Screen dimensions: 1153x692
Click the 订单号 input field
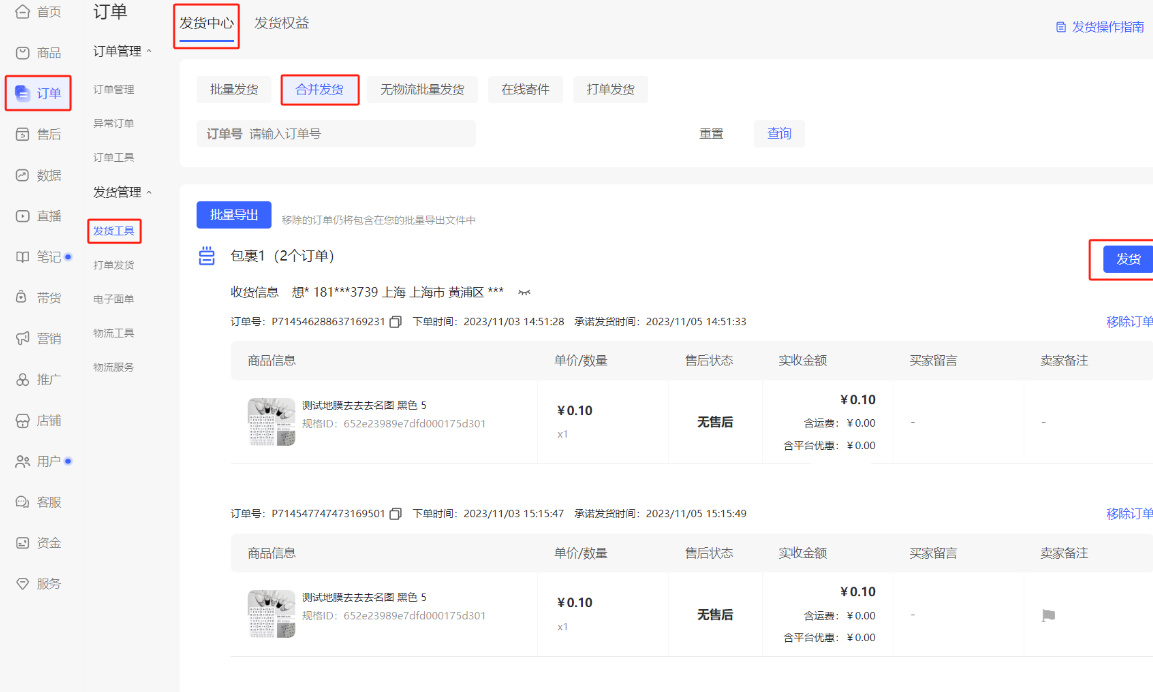point(336,134)
